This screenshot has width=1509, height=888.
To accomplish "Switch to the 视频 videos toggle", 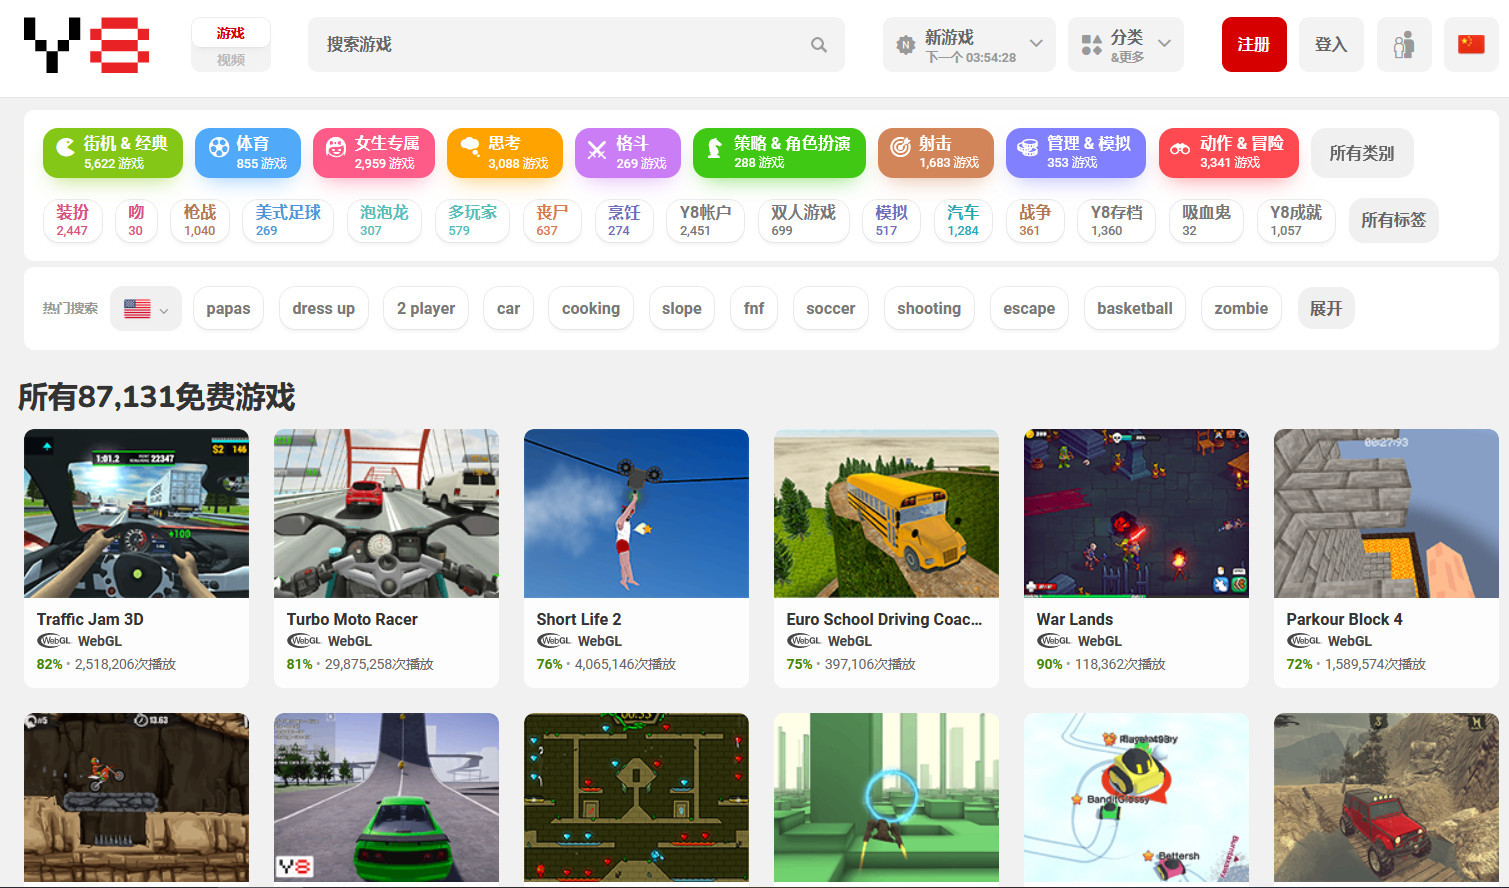I will pyautogui.click(x=231, y=60).
